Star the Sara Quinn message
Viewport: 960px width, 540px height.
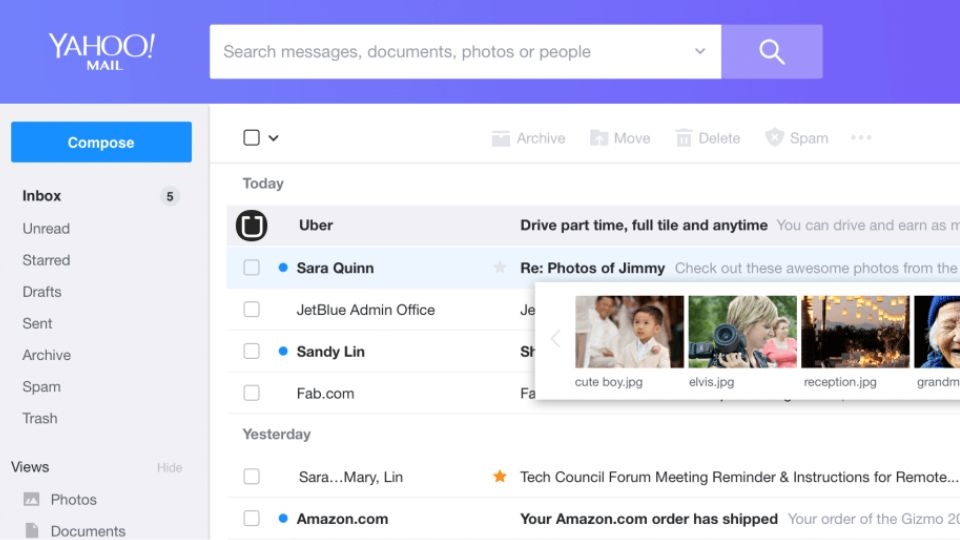point(500,267)
